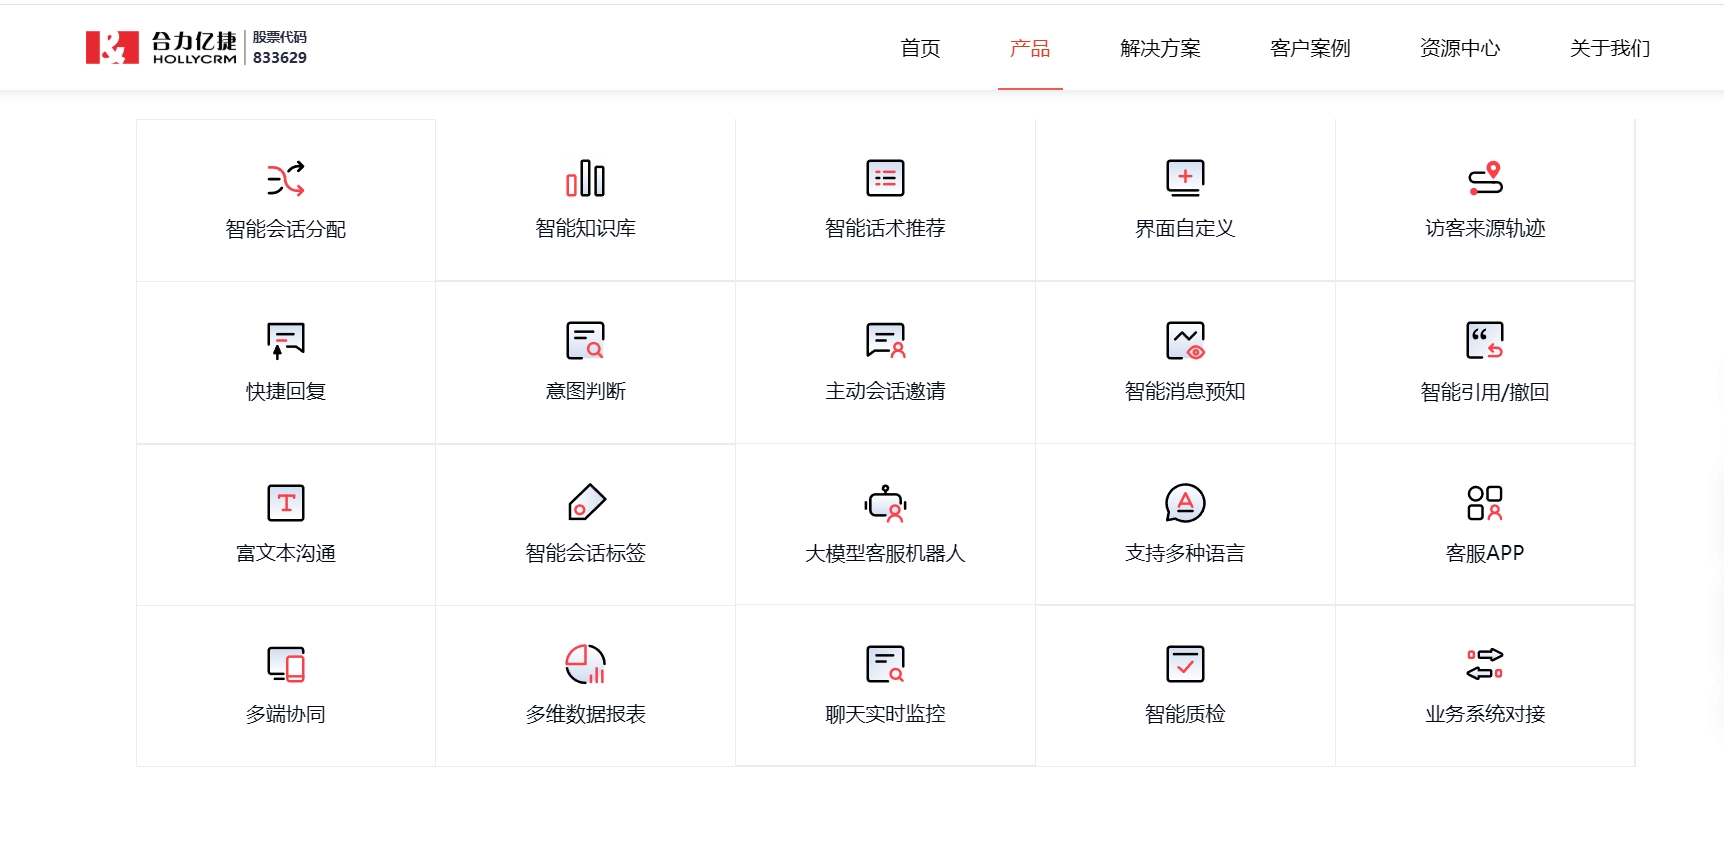Click the 客服APP grid icon
The width and height of the screenshot is (1724, 850).
point(1485,503)
